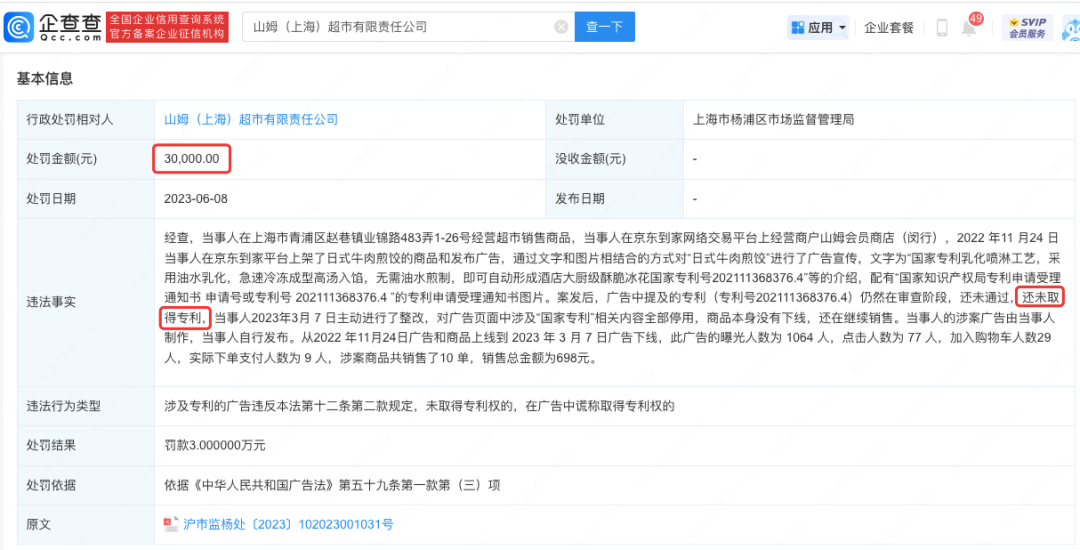Select the 全国企业信用查询系统 red banner
The height and width of the screenshot is (550, 1080).
pyautogui.click(x=167, y=27)
